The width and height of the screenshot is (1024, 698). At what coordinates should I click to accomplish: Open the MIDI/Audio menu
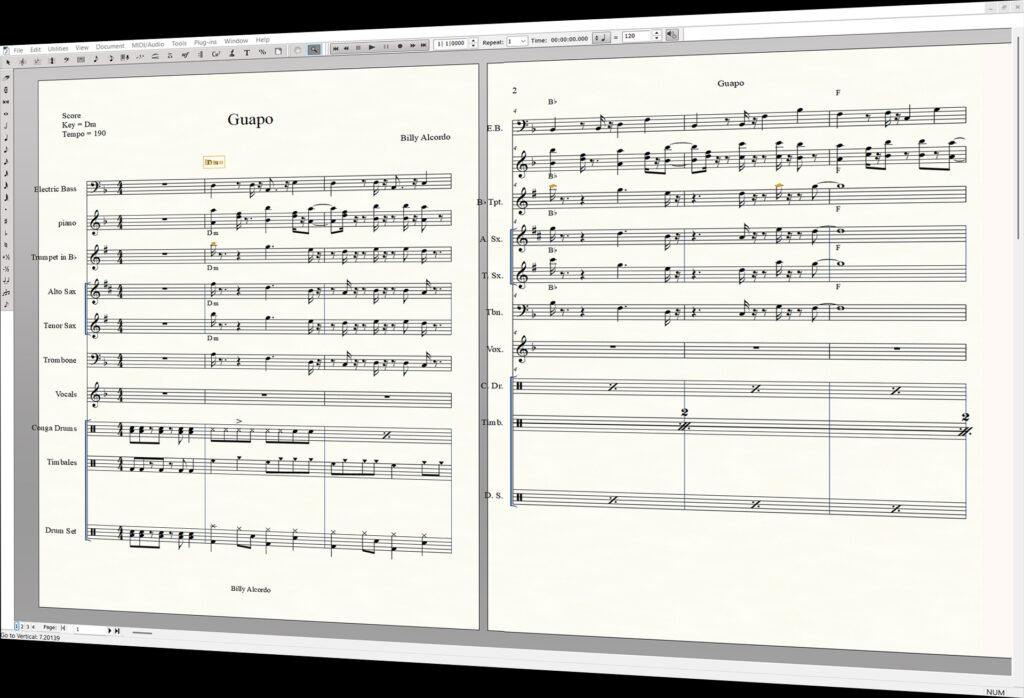point(148,44)
